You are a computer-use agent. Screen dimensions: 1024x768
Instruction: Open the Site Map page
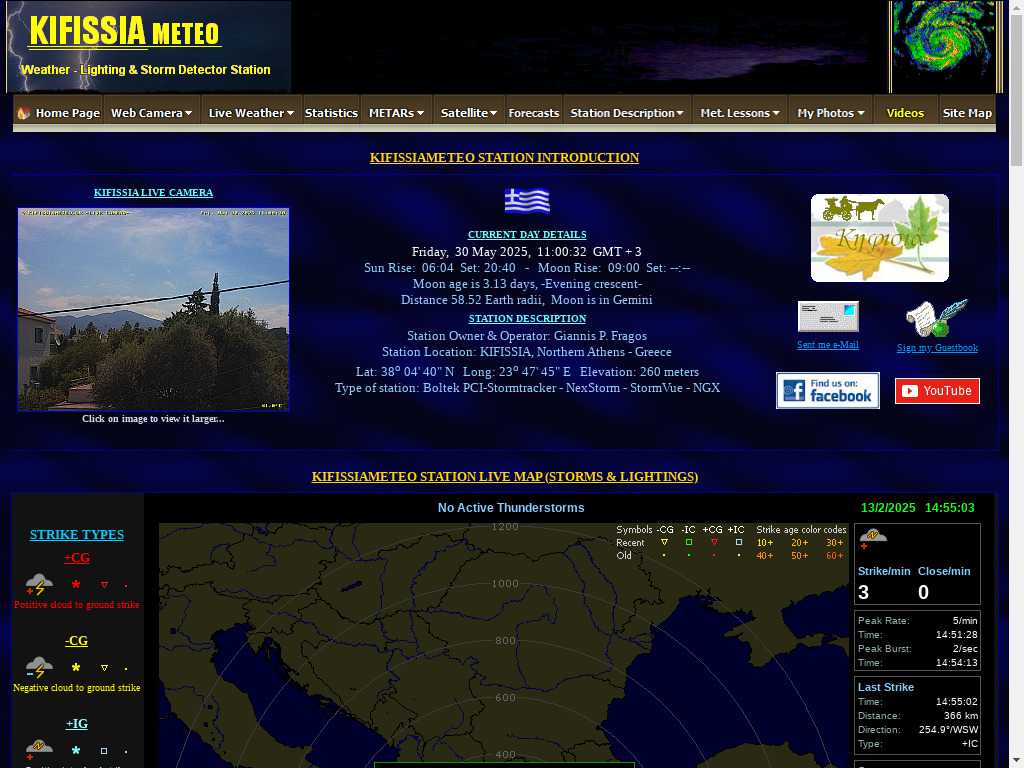click(x=967, y=113)
